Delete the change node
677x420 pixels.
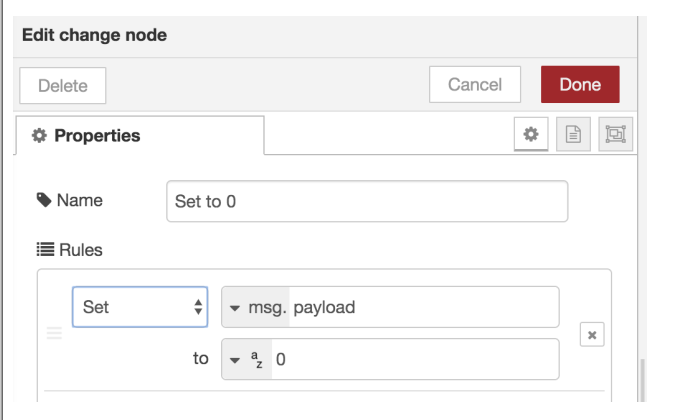point(63,86)
